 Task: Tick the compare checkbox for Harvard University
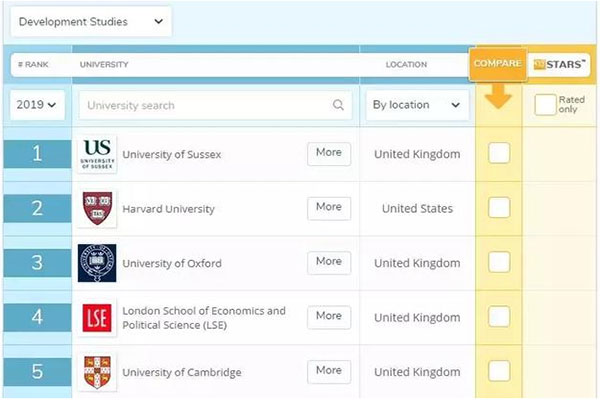[498, 208]
